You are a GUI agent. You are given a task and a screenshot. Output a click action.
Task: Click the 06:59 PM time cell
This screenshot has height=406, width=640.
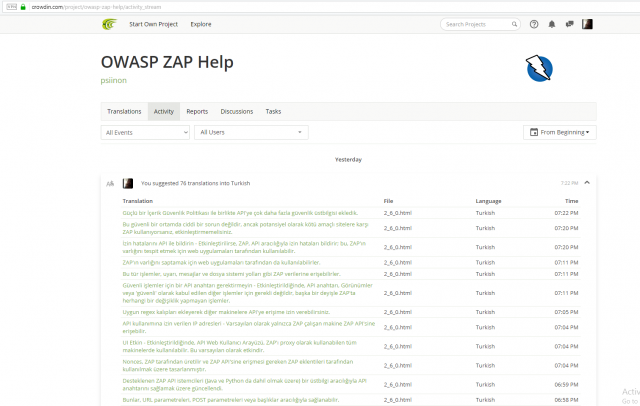[x=566, y=384]
